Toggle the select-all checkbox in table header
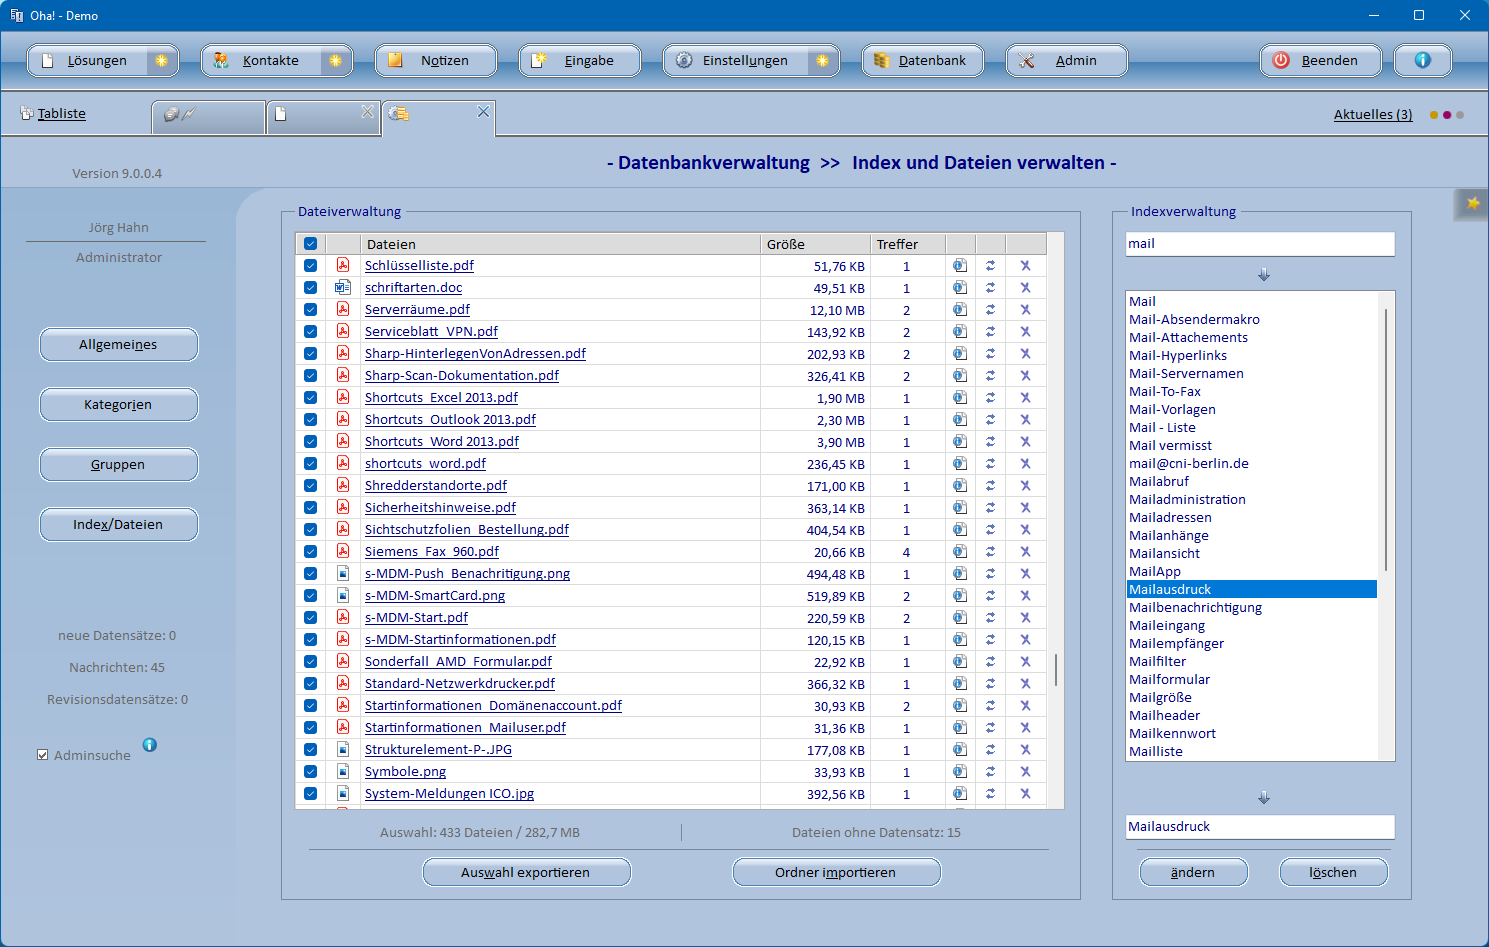Image resolution: width=1489 pixels, height=947 pixels. tap(311, 244)
